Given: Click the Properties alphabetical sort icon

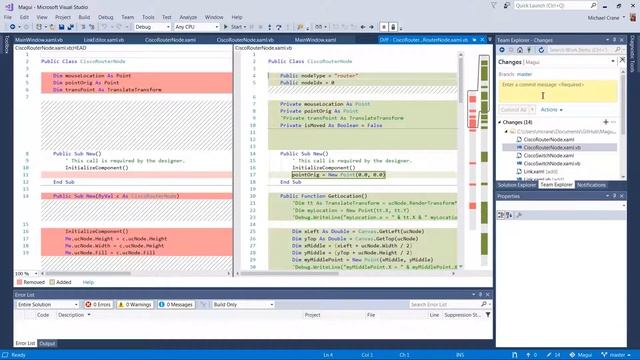Looking at the screenshot, I should click(509, 215).
